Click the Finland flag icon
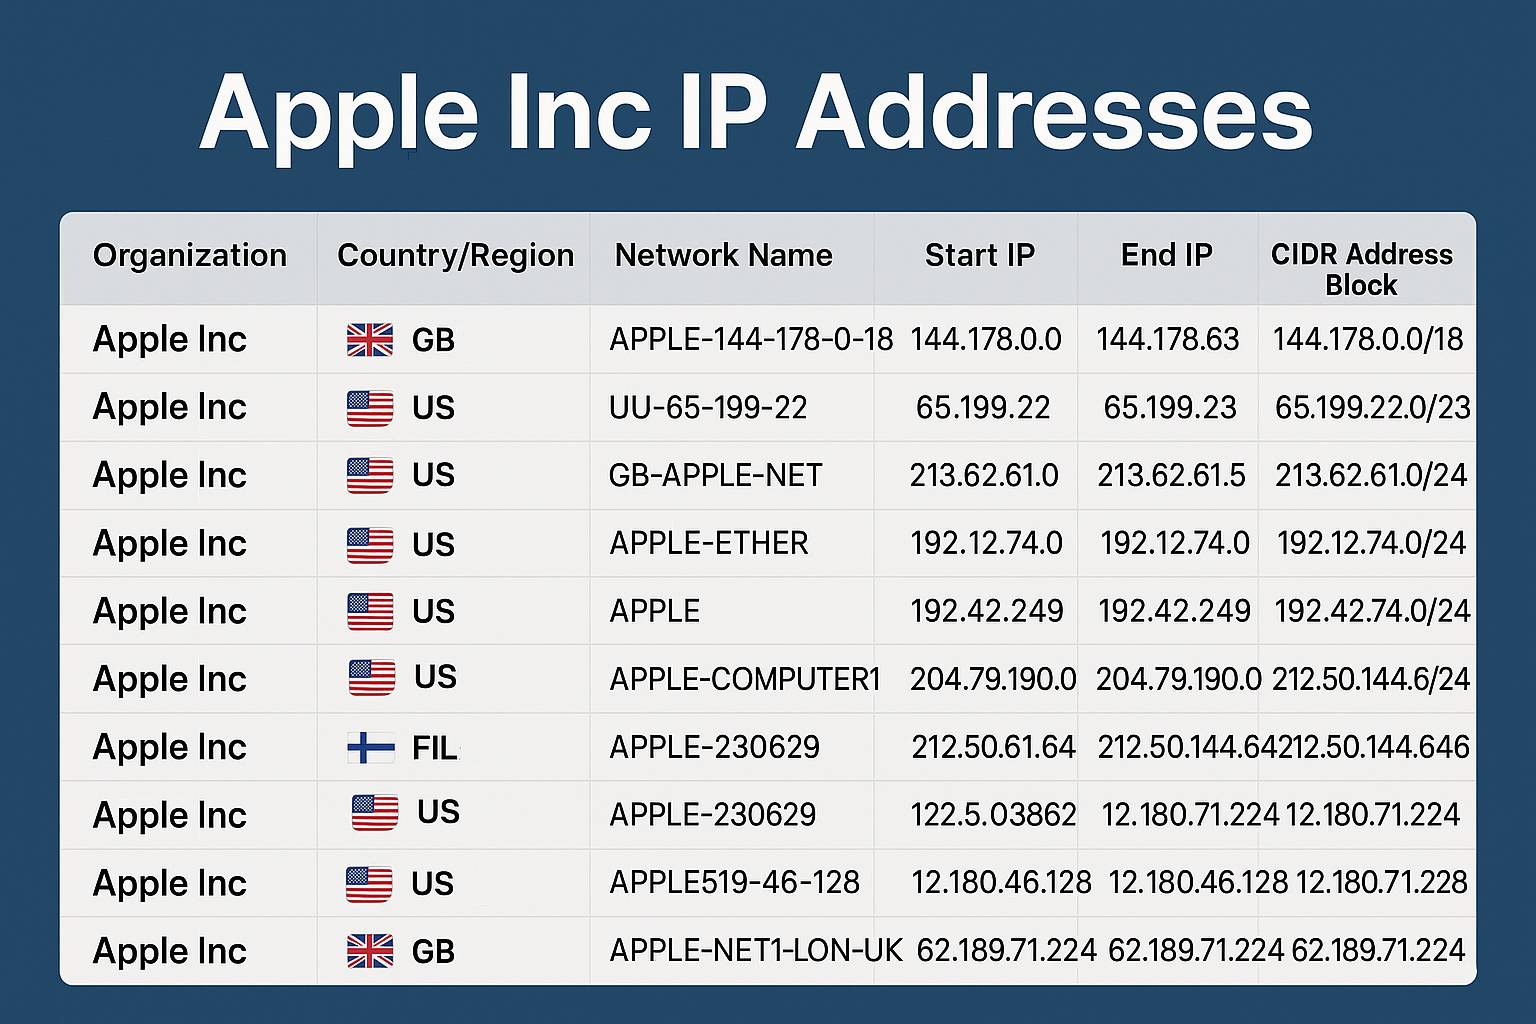 (x=371, y=747)
